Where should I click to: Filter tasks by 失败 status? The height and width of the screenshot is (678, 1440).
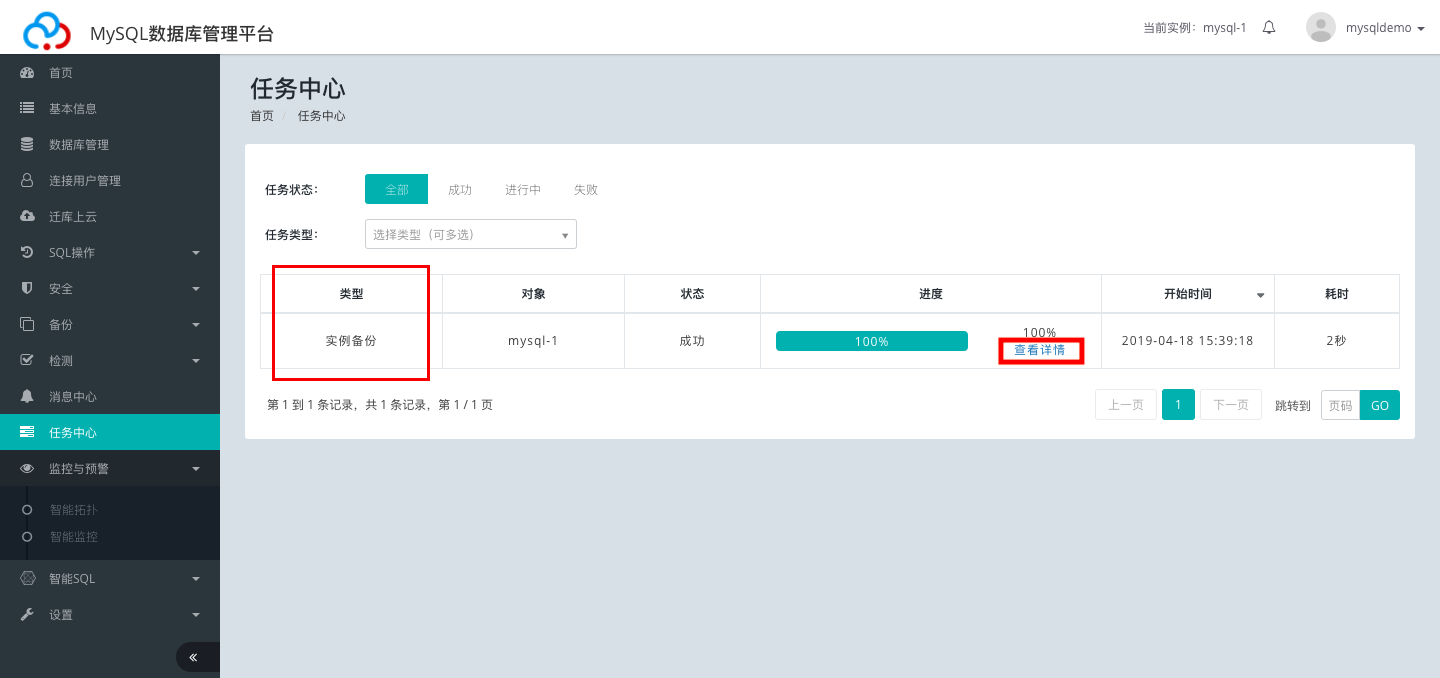tap(586, 189)
